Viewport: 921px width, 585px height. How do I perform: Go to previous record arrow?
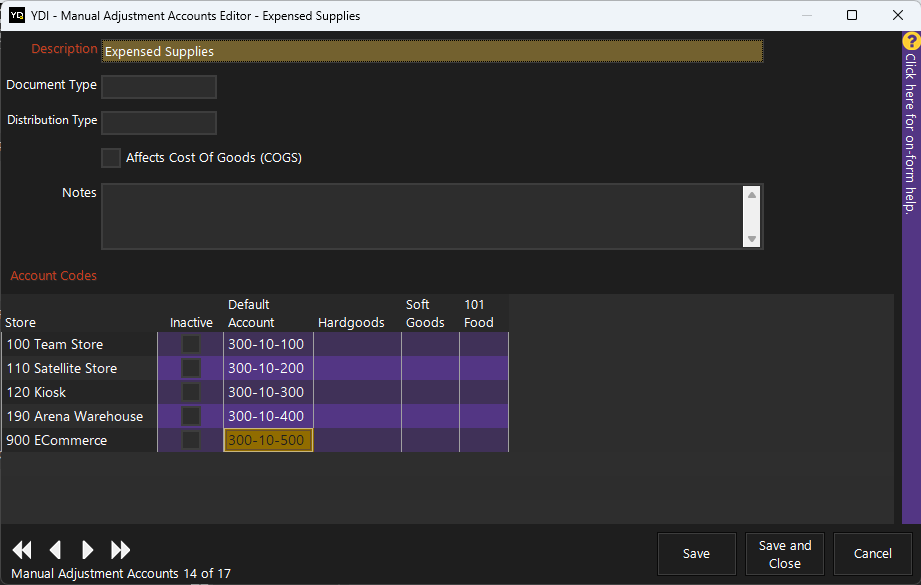[55, 550]
